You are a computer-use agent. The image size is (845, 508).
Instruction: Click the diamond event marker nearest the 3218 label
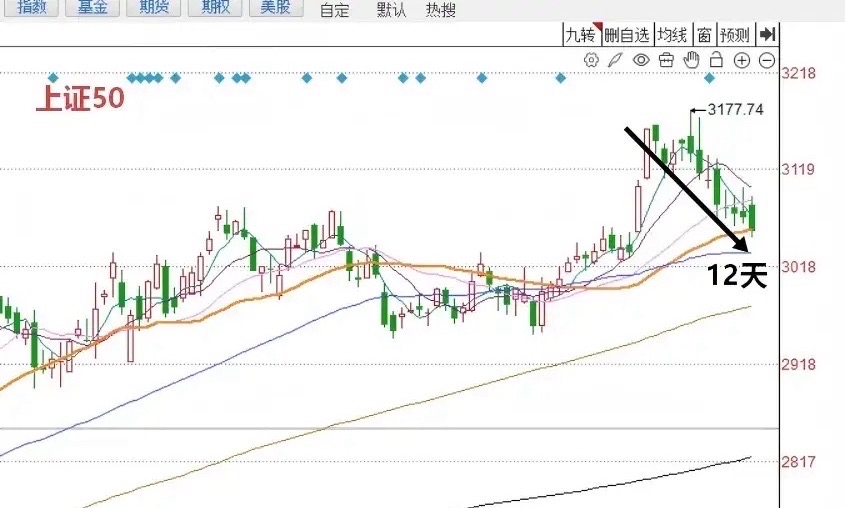pyautogui.click(x=710, y=79)
